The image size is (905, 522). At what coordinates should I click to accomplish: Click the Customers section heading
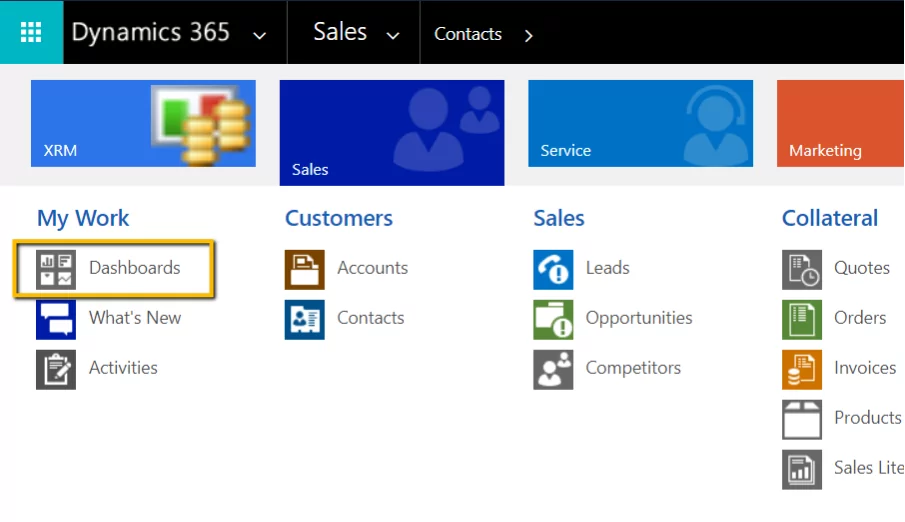click(339, 218)
